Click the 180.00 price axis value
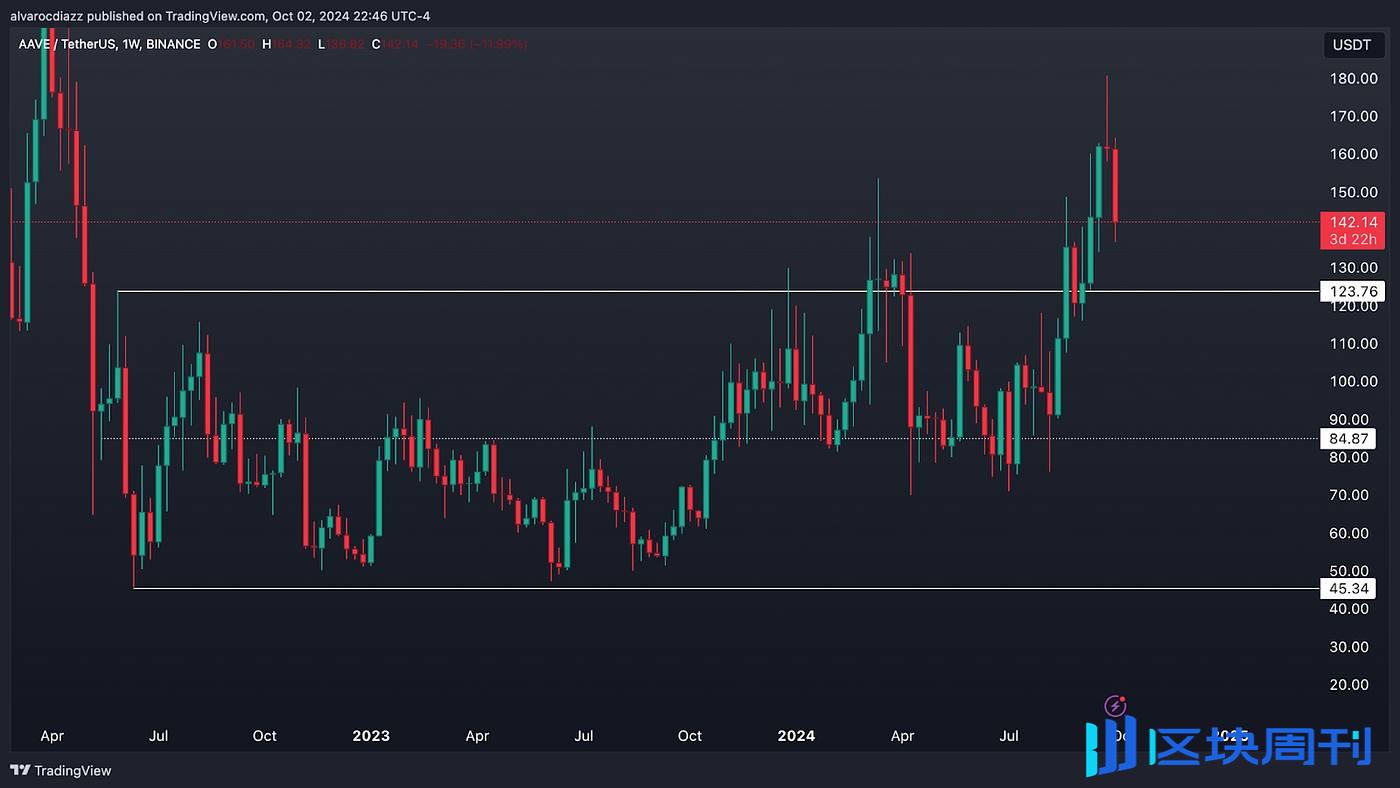 pyautogui.click(x=1353, y=78)
